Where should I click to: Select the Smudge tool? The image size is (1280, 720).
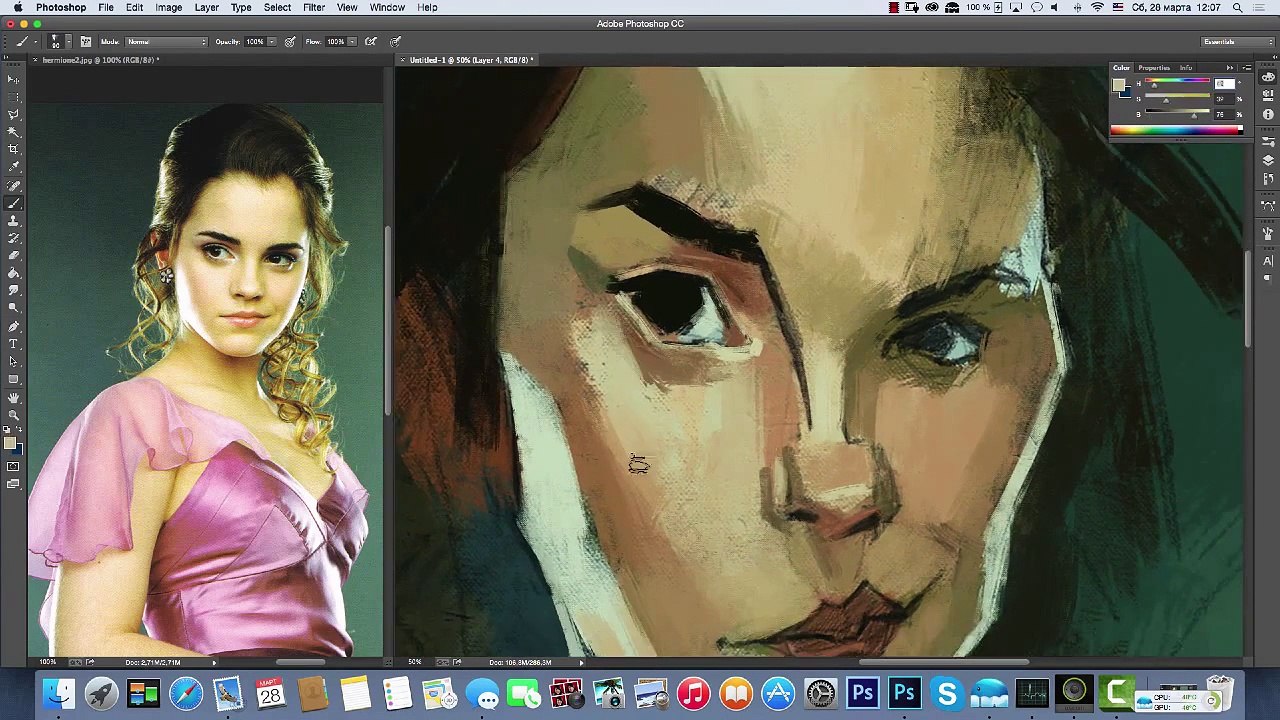[13, 290]
